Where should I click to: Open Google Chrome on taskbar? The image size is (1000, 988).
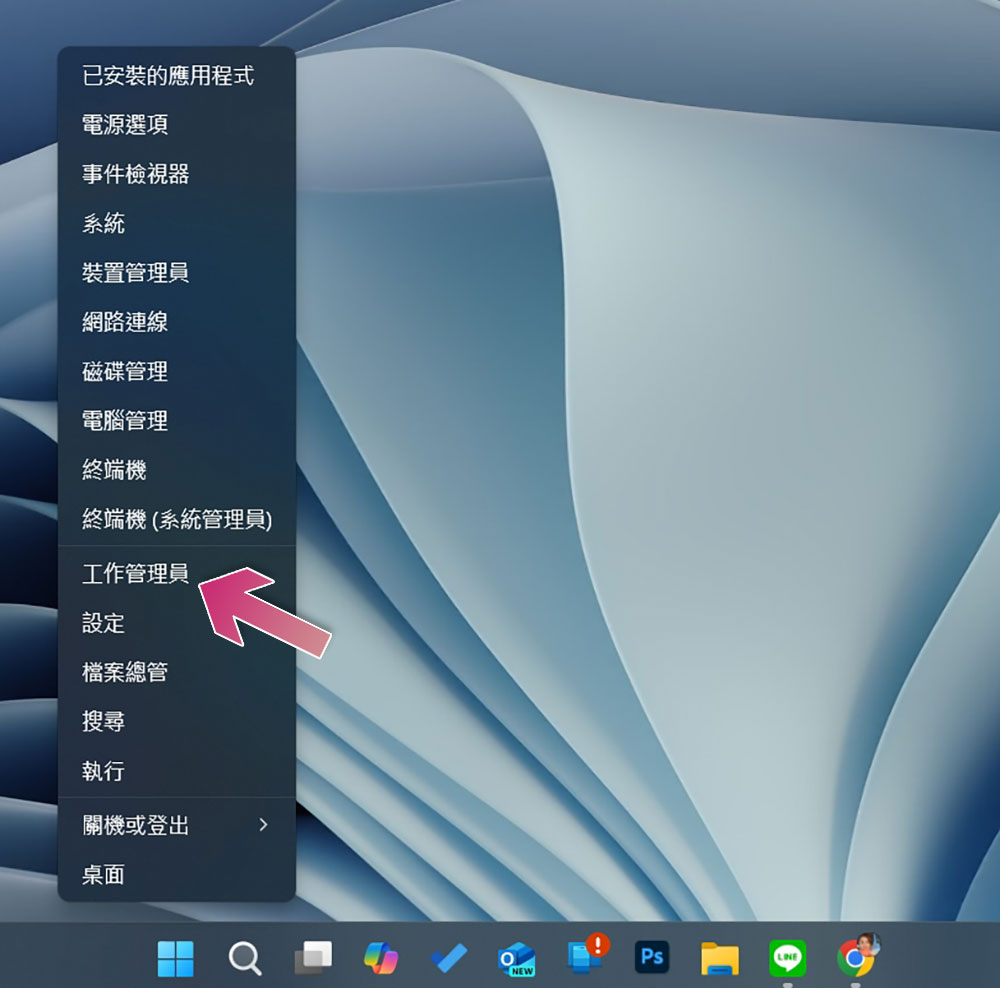[x=858, y=956]
